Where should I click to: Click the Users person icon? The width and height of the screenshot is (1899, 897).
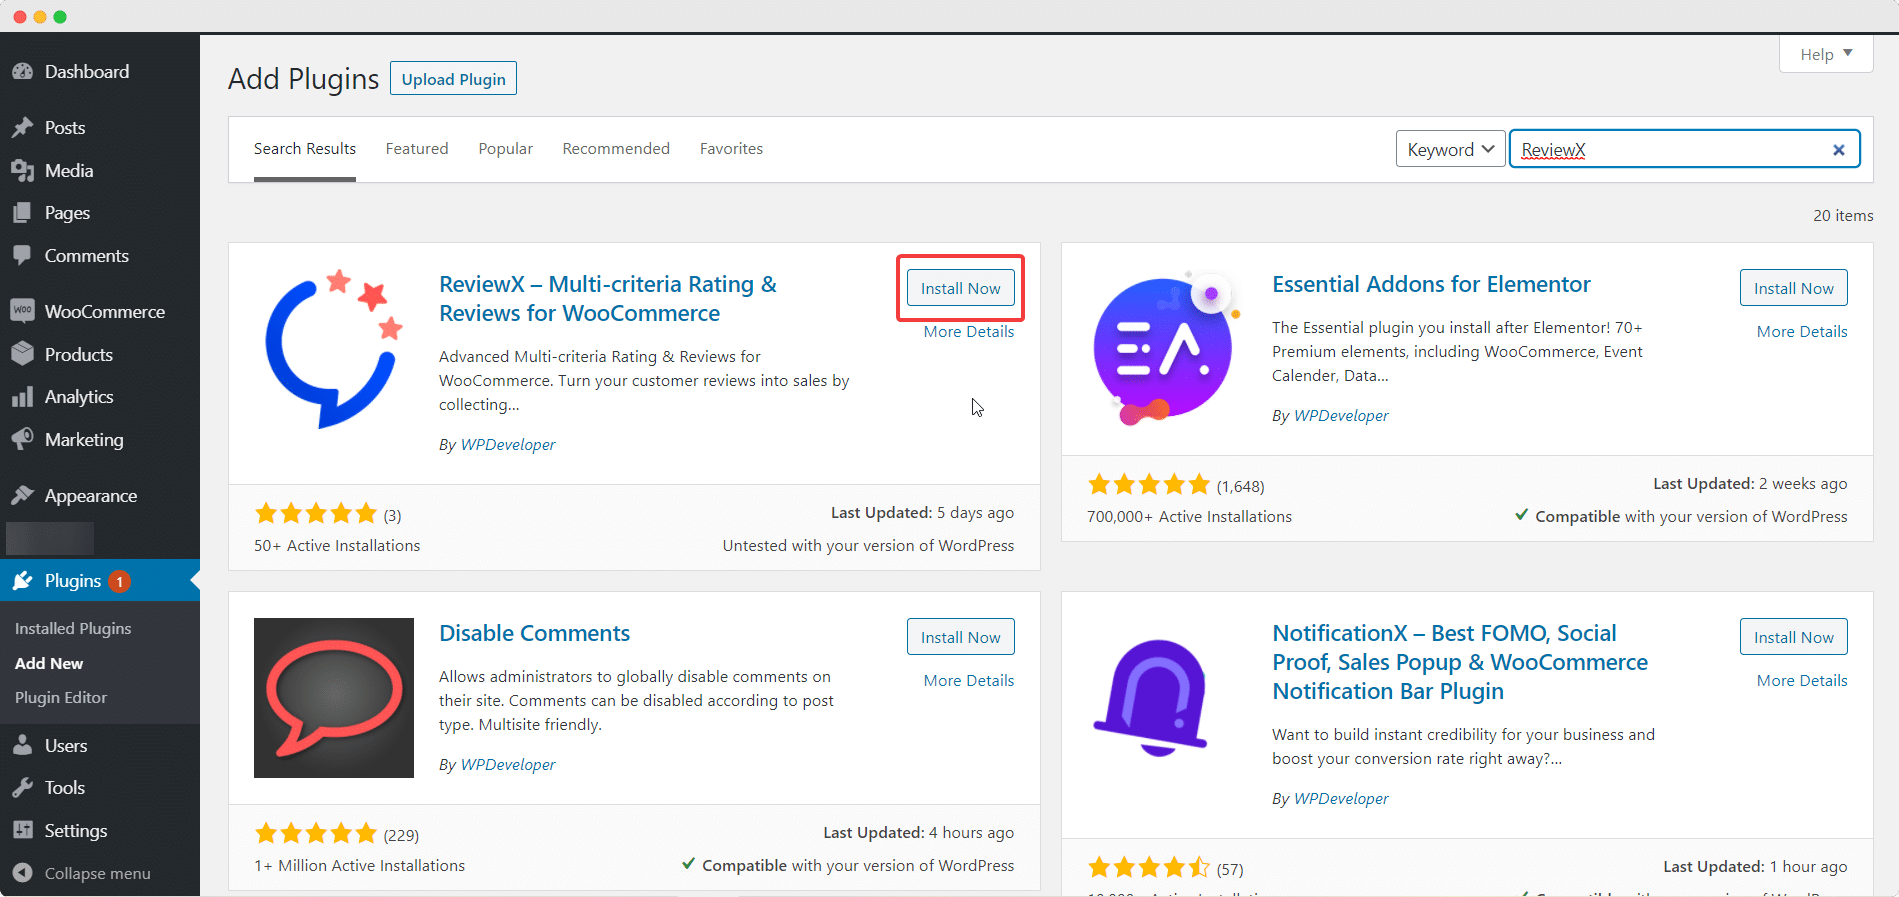[22, 745]
